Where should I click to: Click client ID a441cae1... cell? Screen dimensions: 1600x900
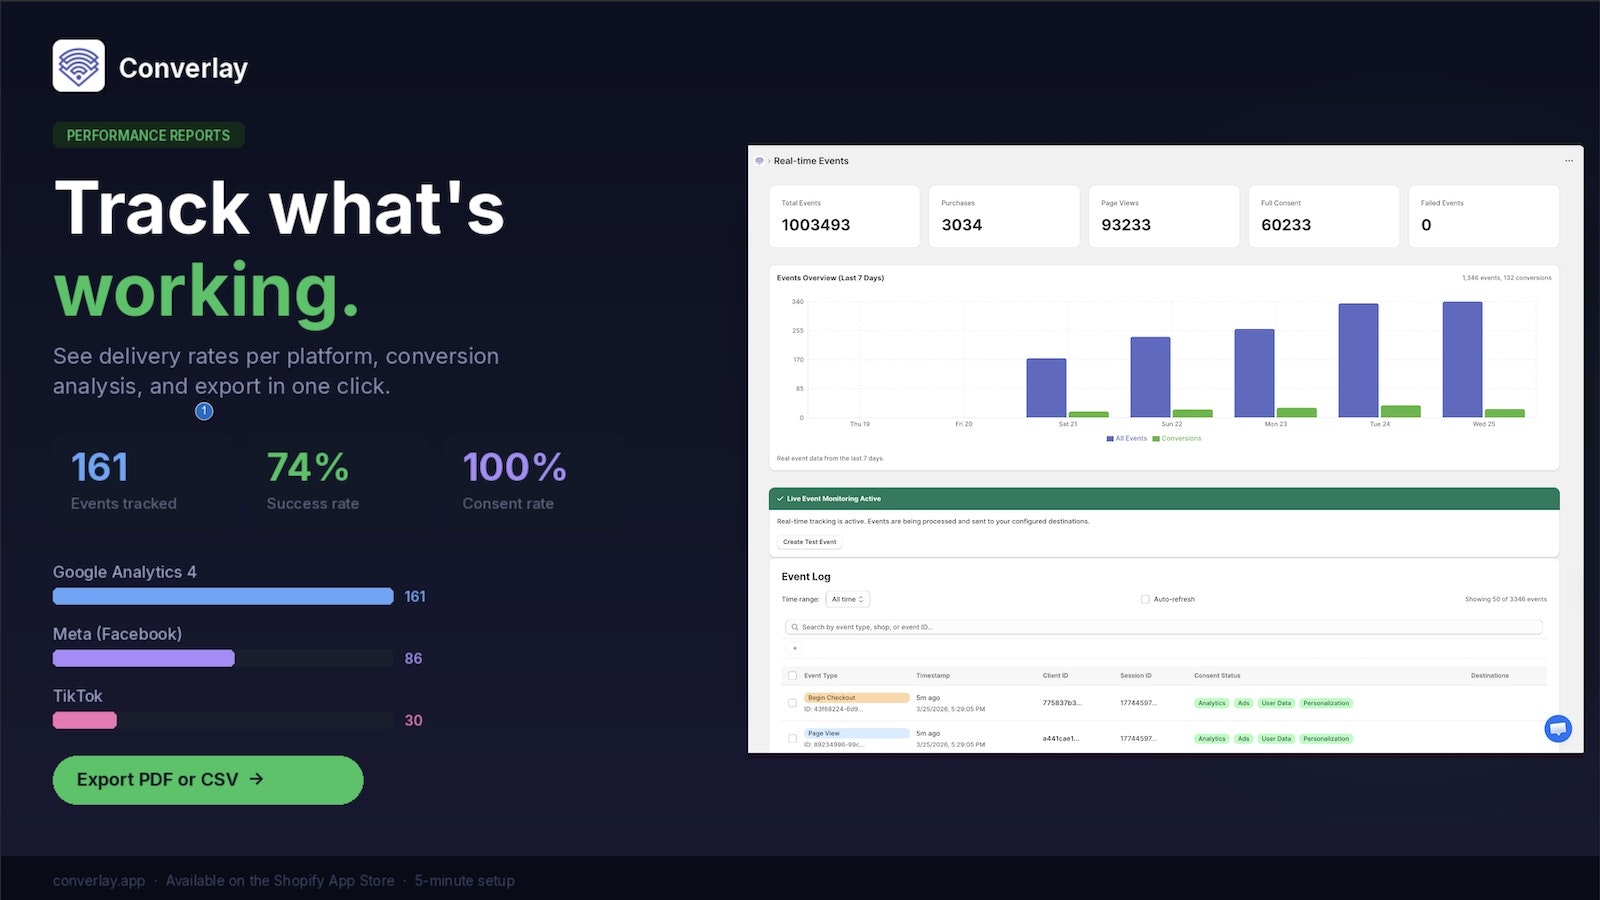coord(1061,739)
